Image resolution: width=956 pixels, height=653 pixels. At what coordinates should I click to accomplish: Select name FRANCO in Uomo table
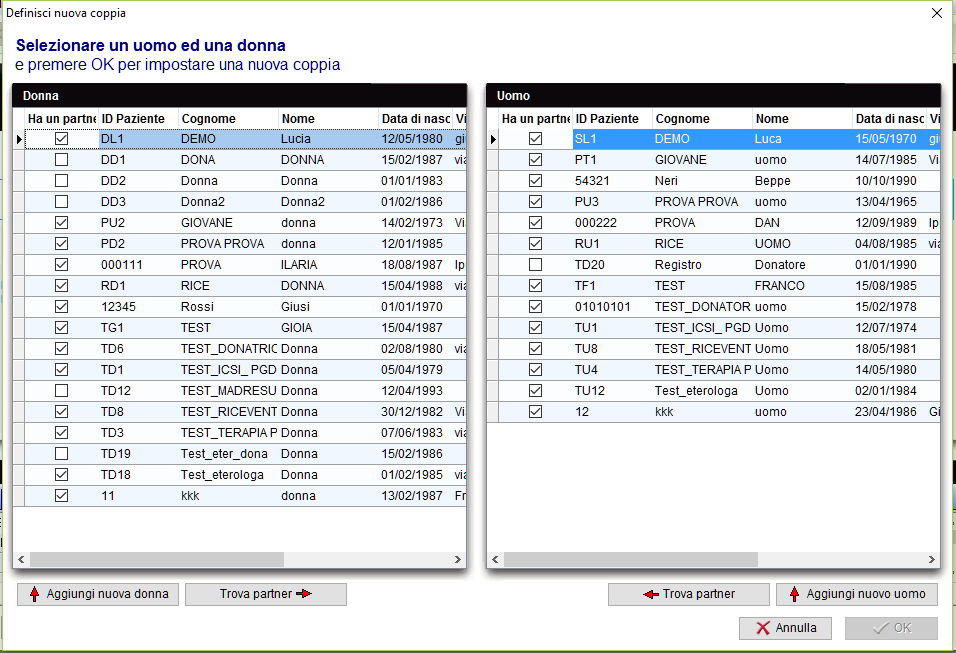[802, 285]
